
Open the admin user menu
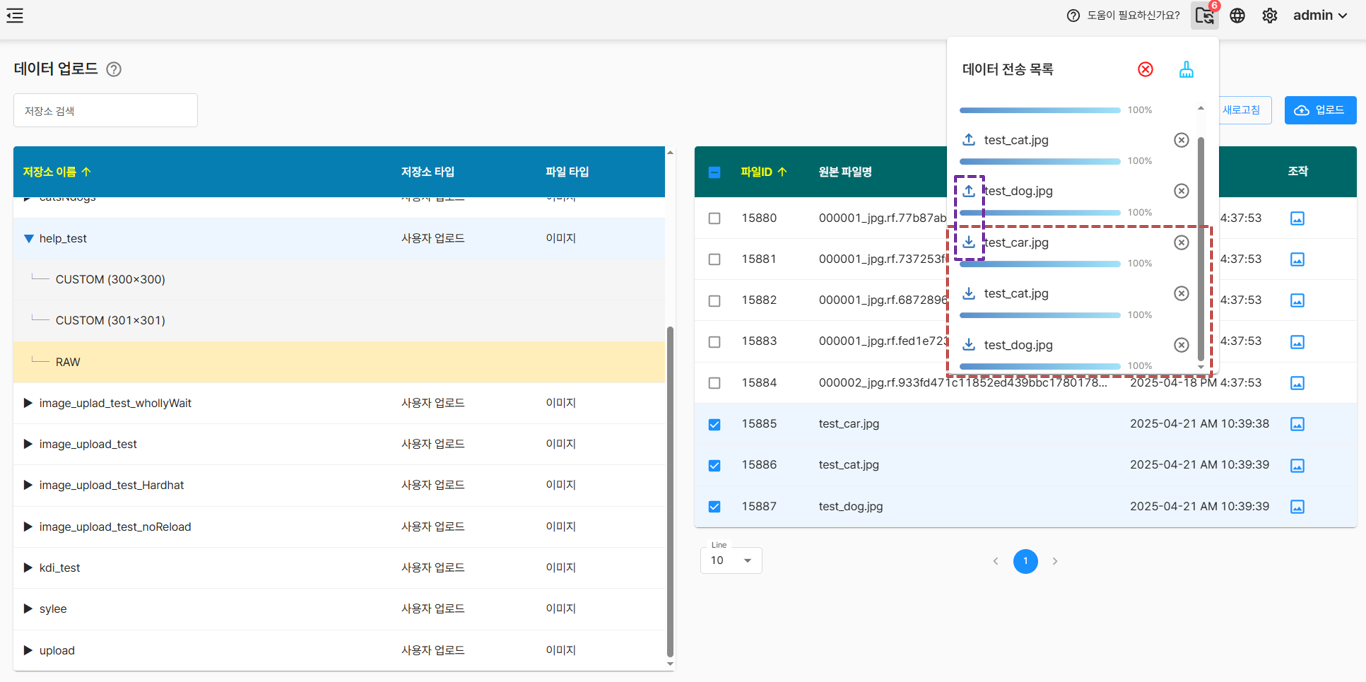[x=1320, y=16]
